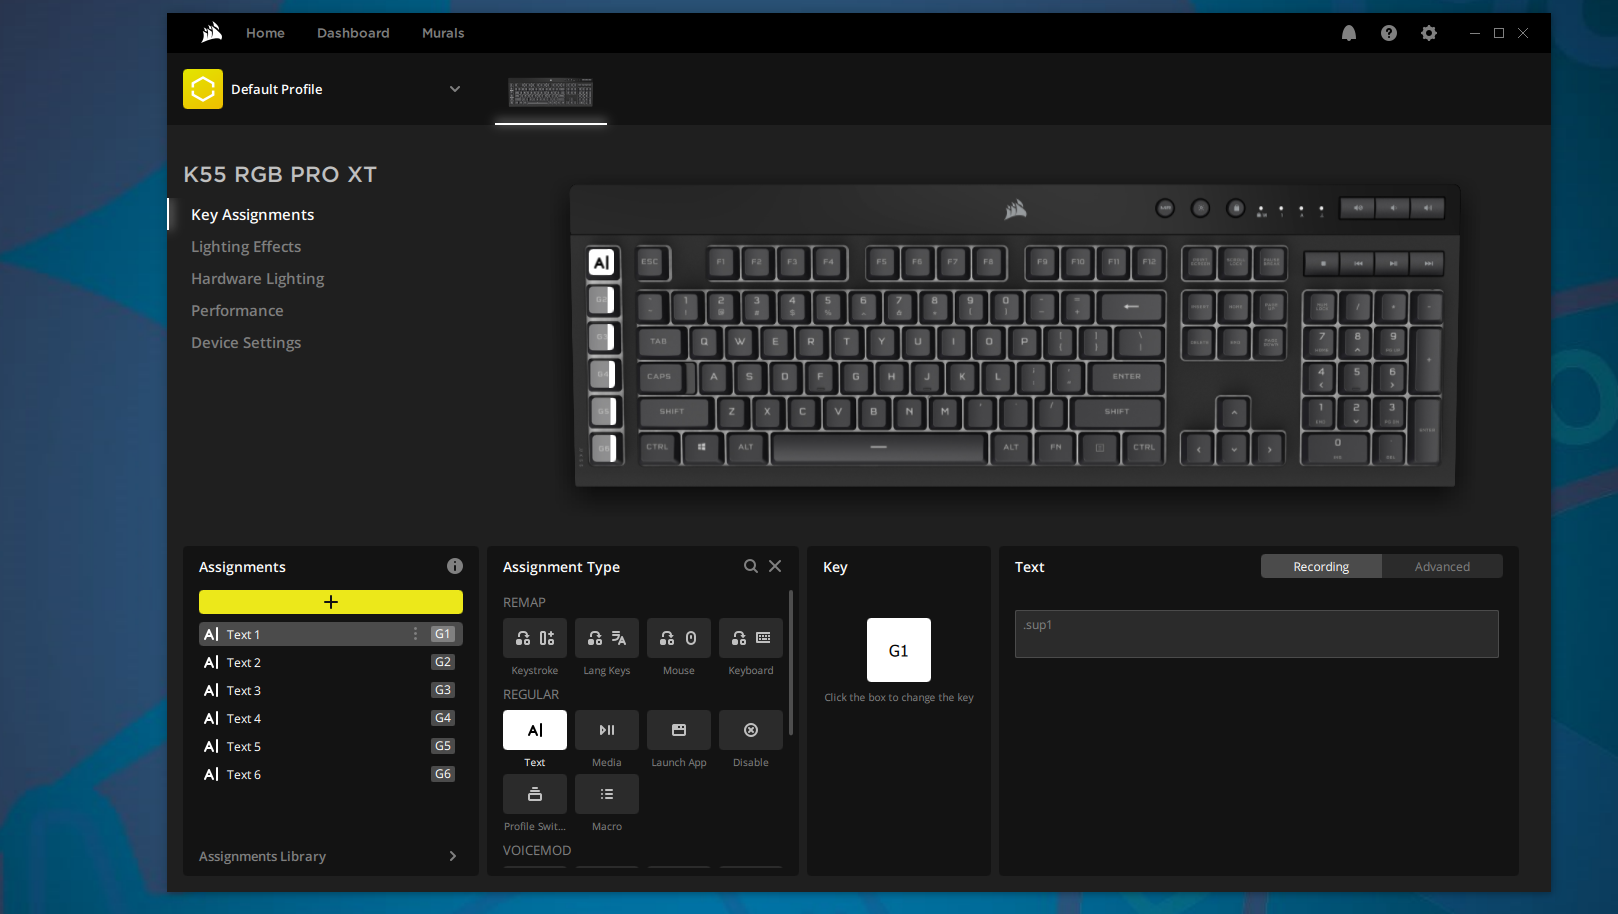
Task: Click the text input field containing .sup1
Action: click(x=1257, y=634)
